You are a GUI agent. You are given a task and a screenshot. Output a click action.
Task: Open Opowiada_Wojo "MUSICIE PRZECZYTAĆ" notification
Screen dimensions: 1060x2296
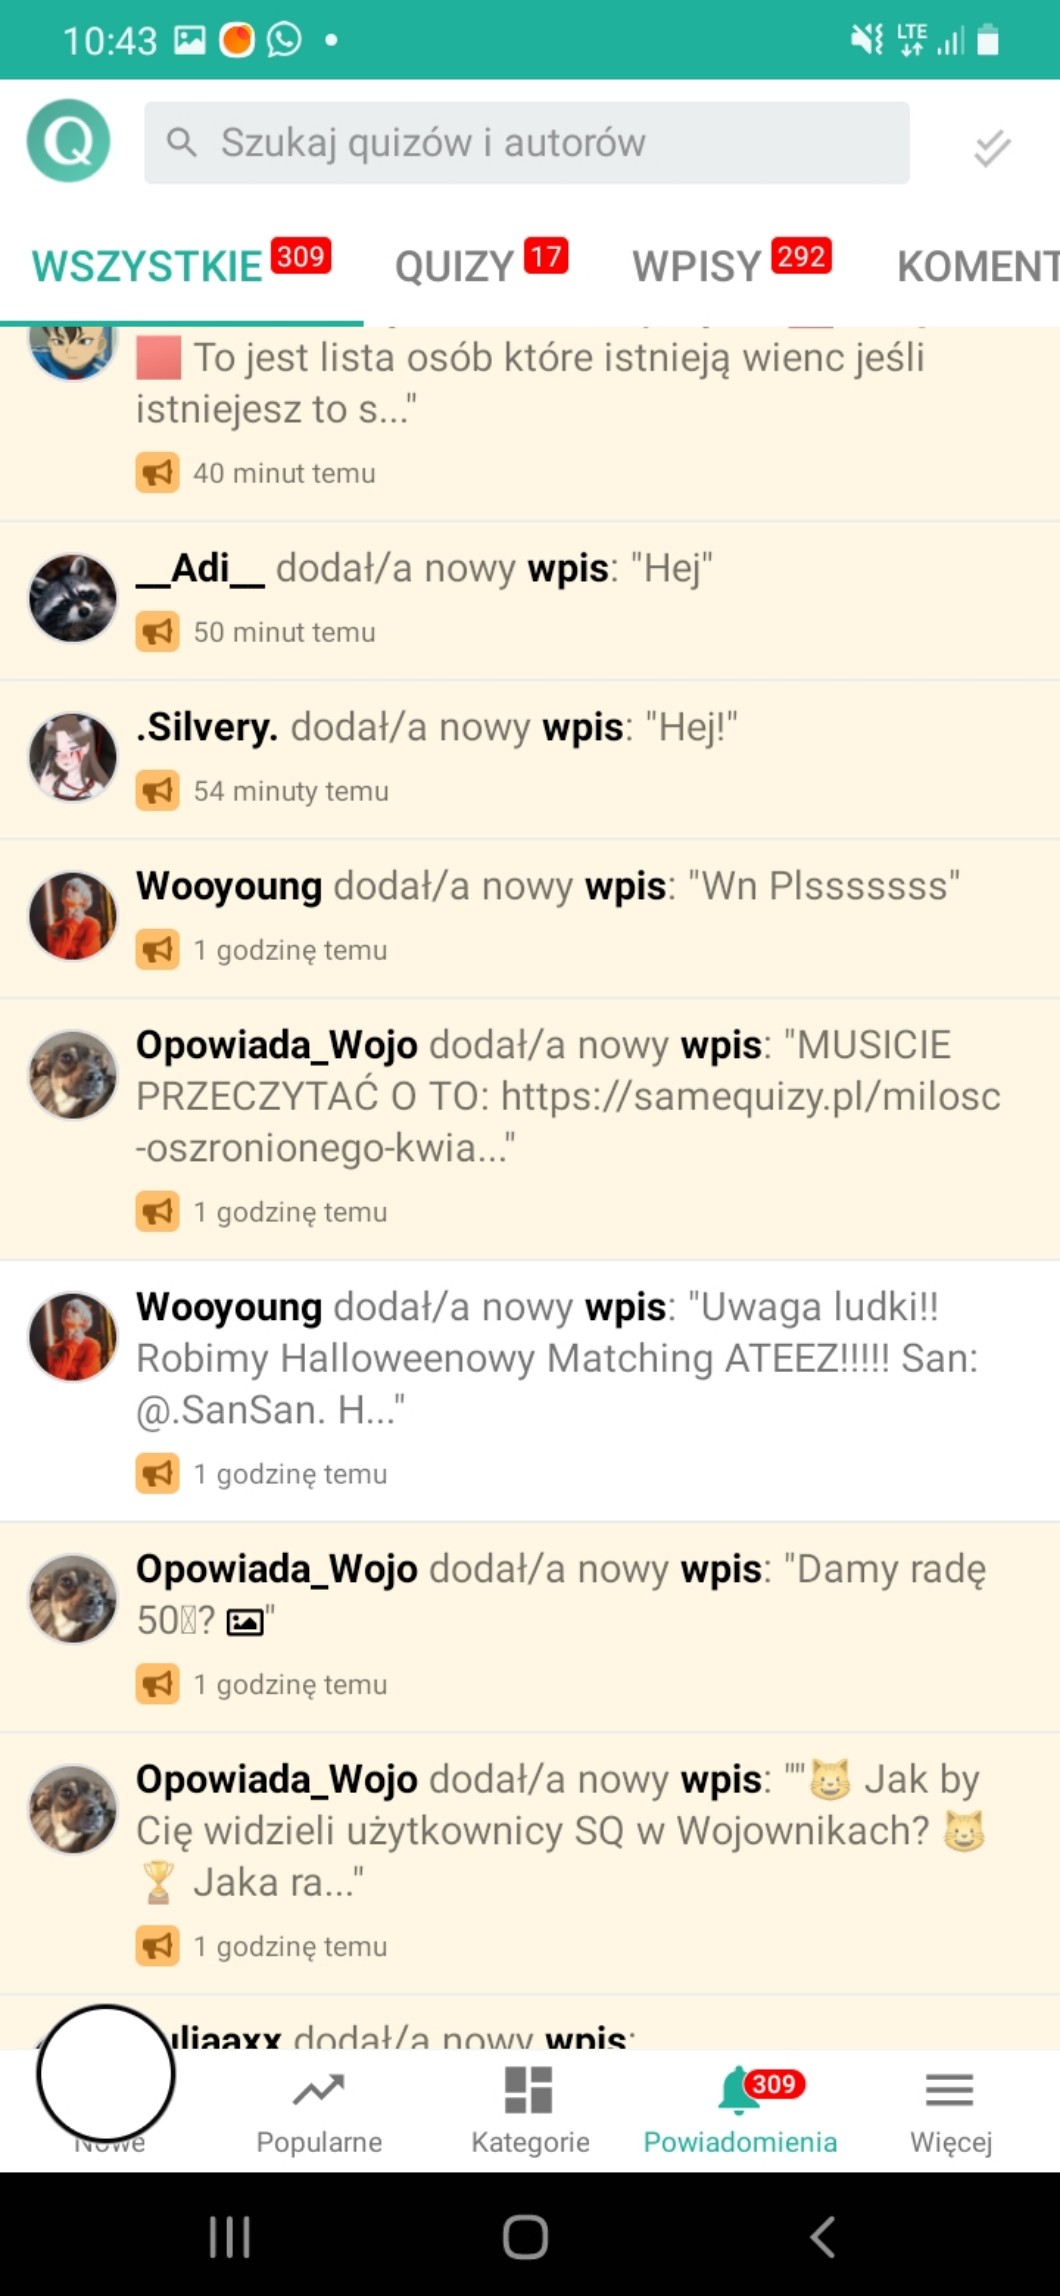[530, 1129]
